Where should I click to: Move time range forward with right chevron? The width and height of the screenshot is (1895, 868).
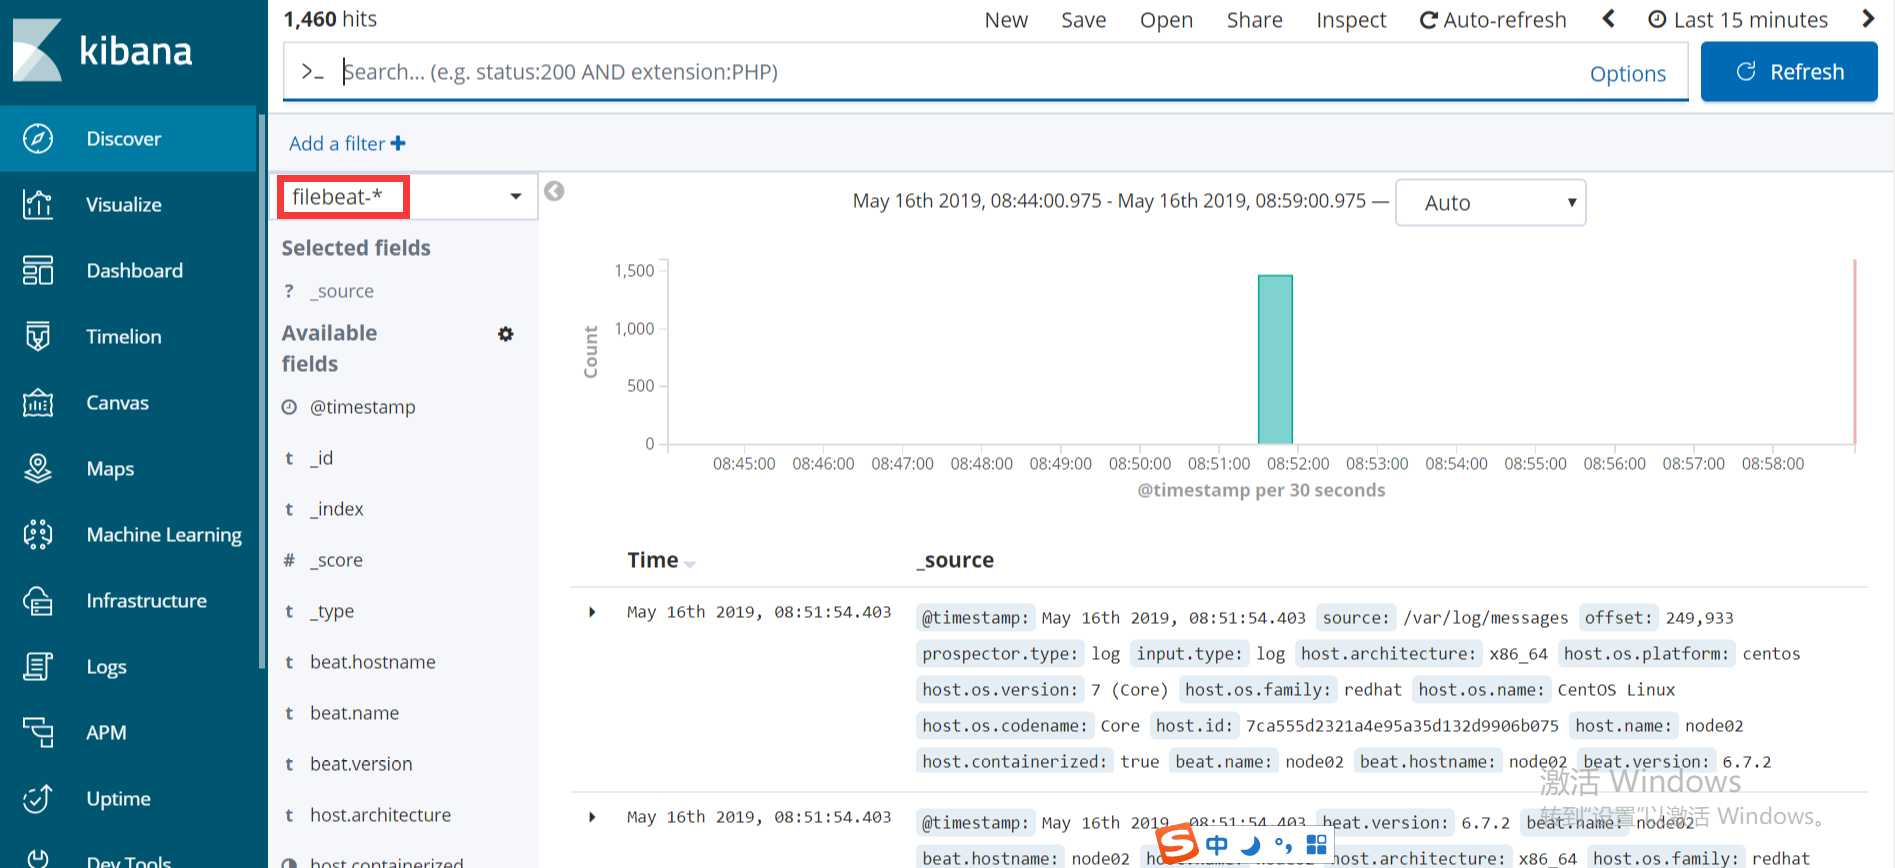(1868, 19)
